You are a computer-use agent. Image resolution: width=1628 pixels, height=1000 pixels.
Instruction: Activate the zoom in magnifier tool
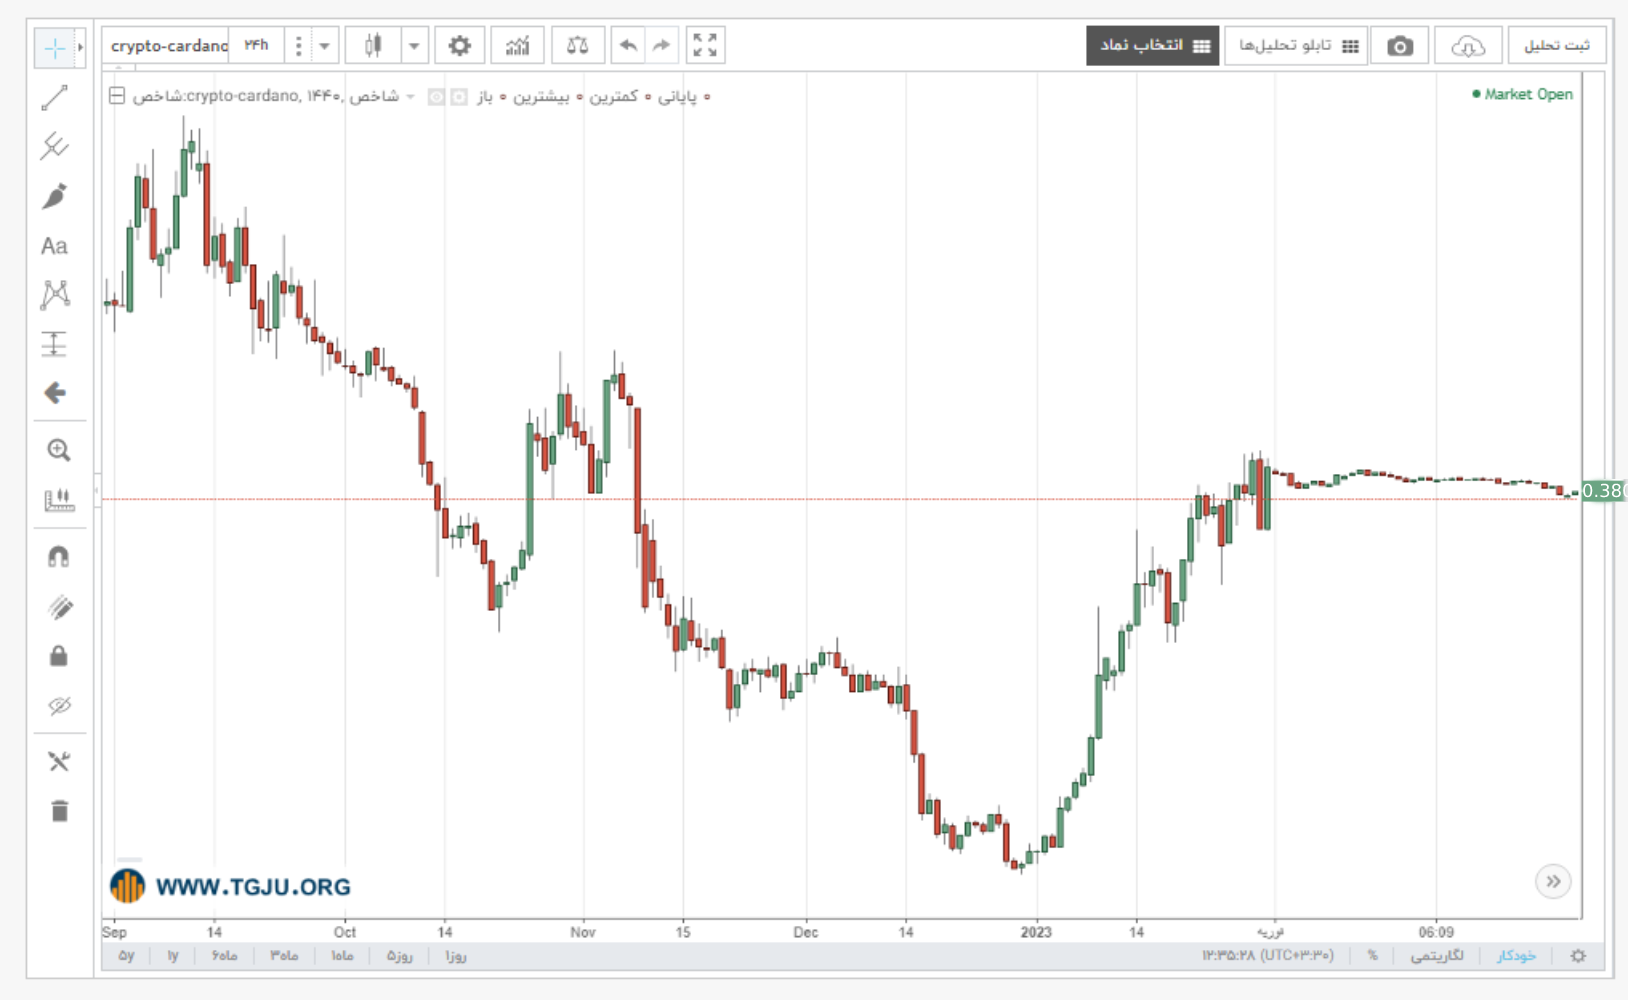59,450
